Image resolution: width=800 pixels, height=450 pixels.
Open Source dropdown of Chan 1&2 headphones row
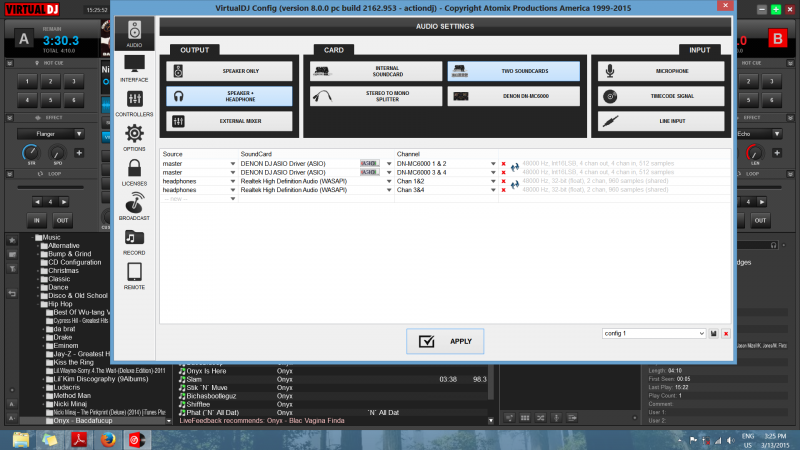(x=233, y=181)
